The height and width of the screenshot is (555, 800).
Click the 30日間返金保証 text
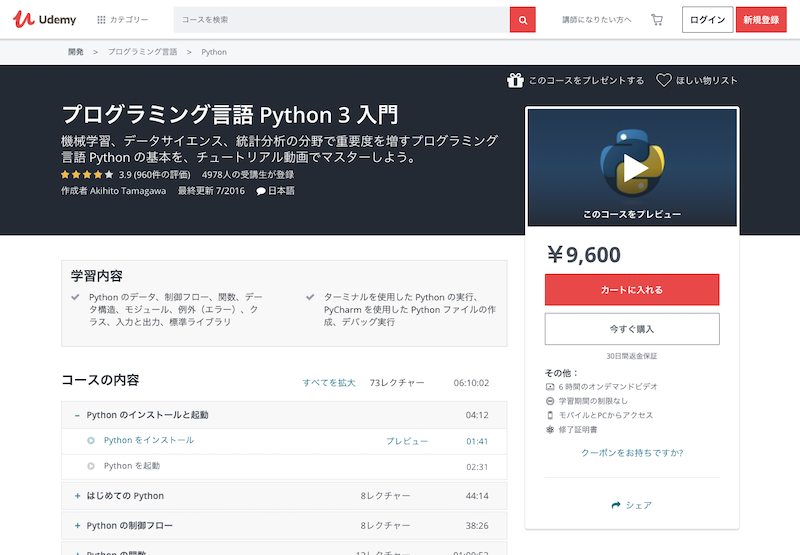click(632, 356)
